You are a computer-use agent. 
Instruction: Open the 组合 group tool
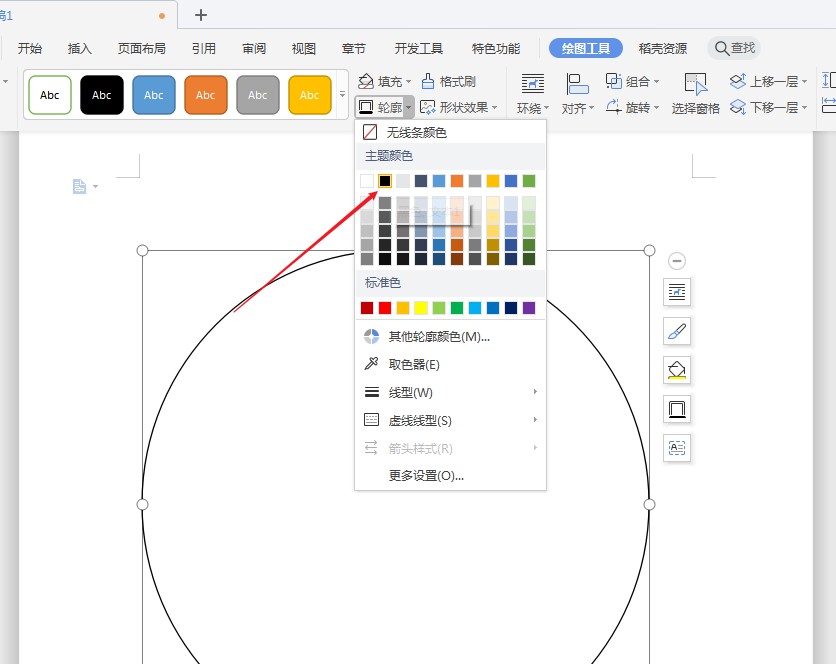click(x=628, y=82)
